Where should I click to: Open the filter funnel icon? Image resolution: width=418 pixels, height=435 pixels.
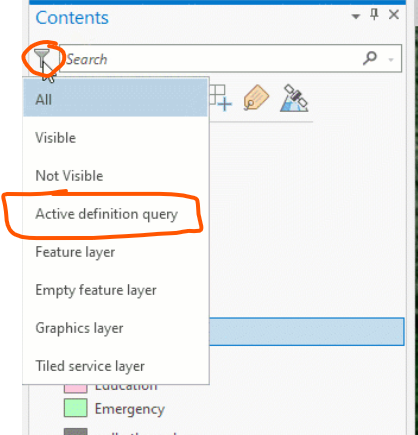42,57
